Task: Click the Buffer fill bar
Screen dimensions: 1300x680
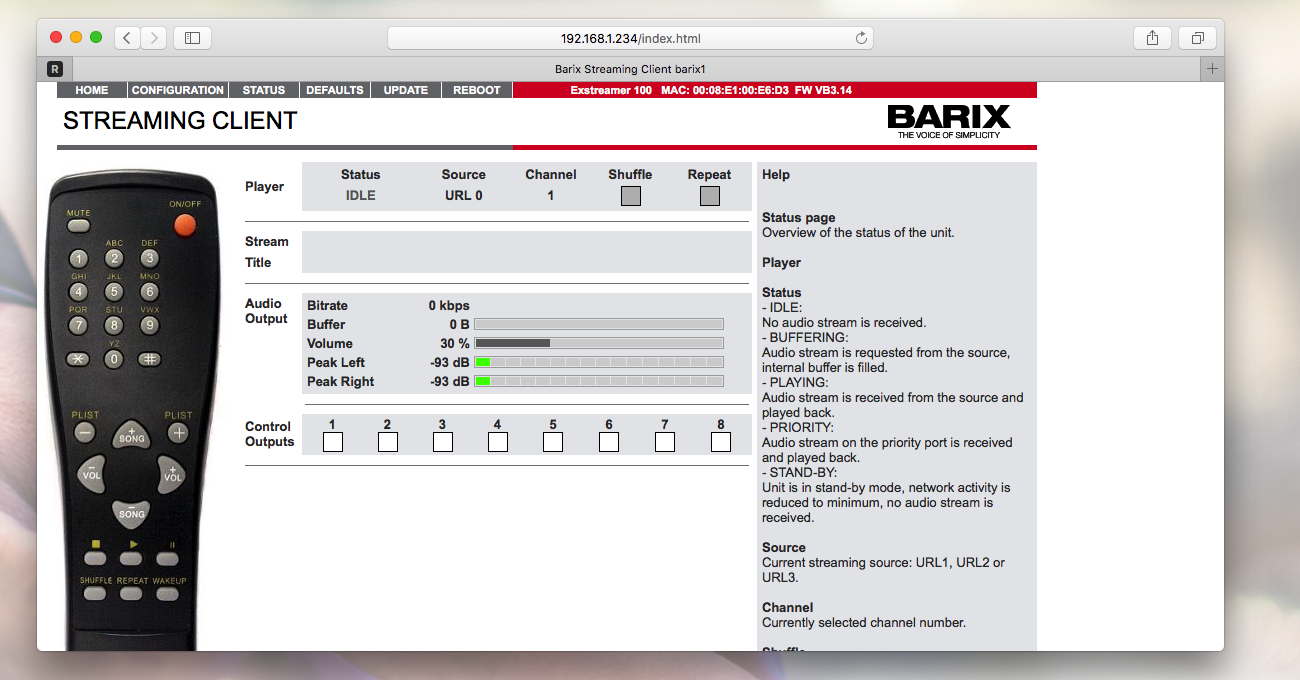Action: [x=599, y=324]
